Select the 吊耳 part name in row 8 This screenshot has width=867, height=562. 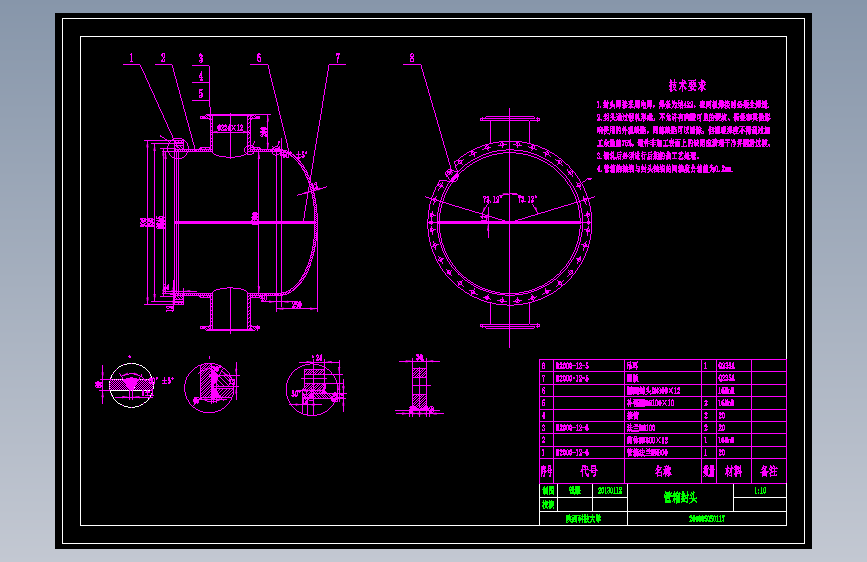pos(633,366)
